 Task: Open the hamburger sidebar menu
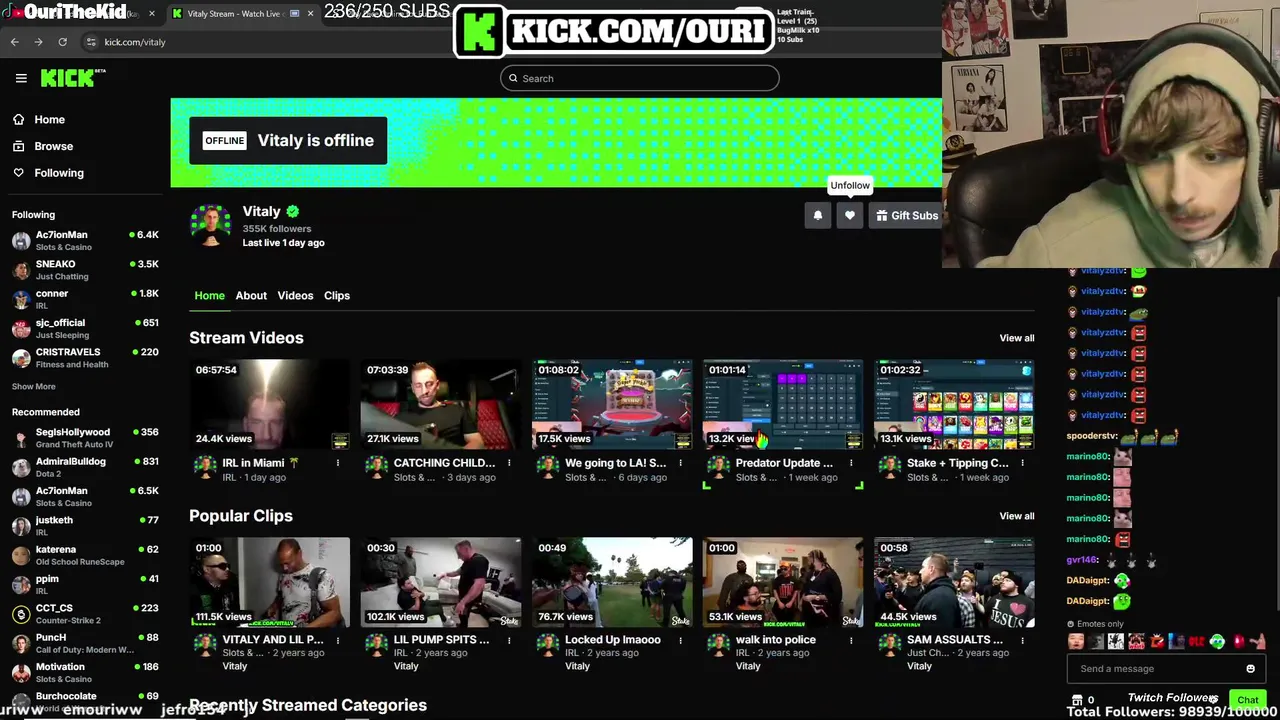point(21,78)
